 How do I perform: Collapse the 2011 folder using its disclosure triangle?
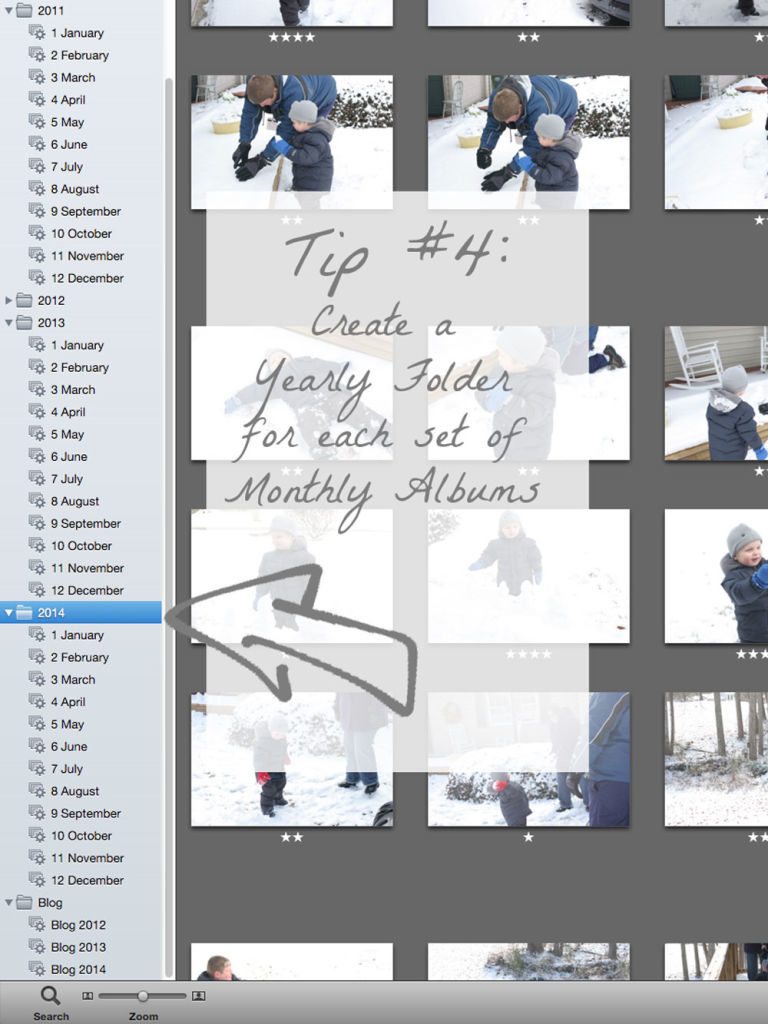8,10
